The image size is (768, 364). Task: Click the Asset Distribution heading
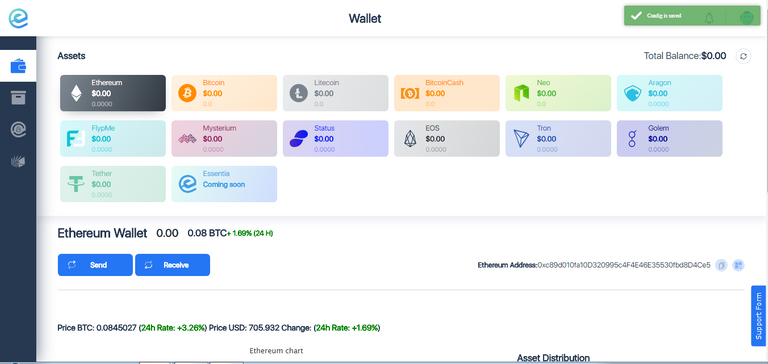point(553,358)
